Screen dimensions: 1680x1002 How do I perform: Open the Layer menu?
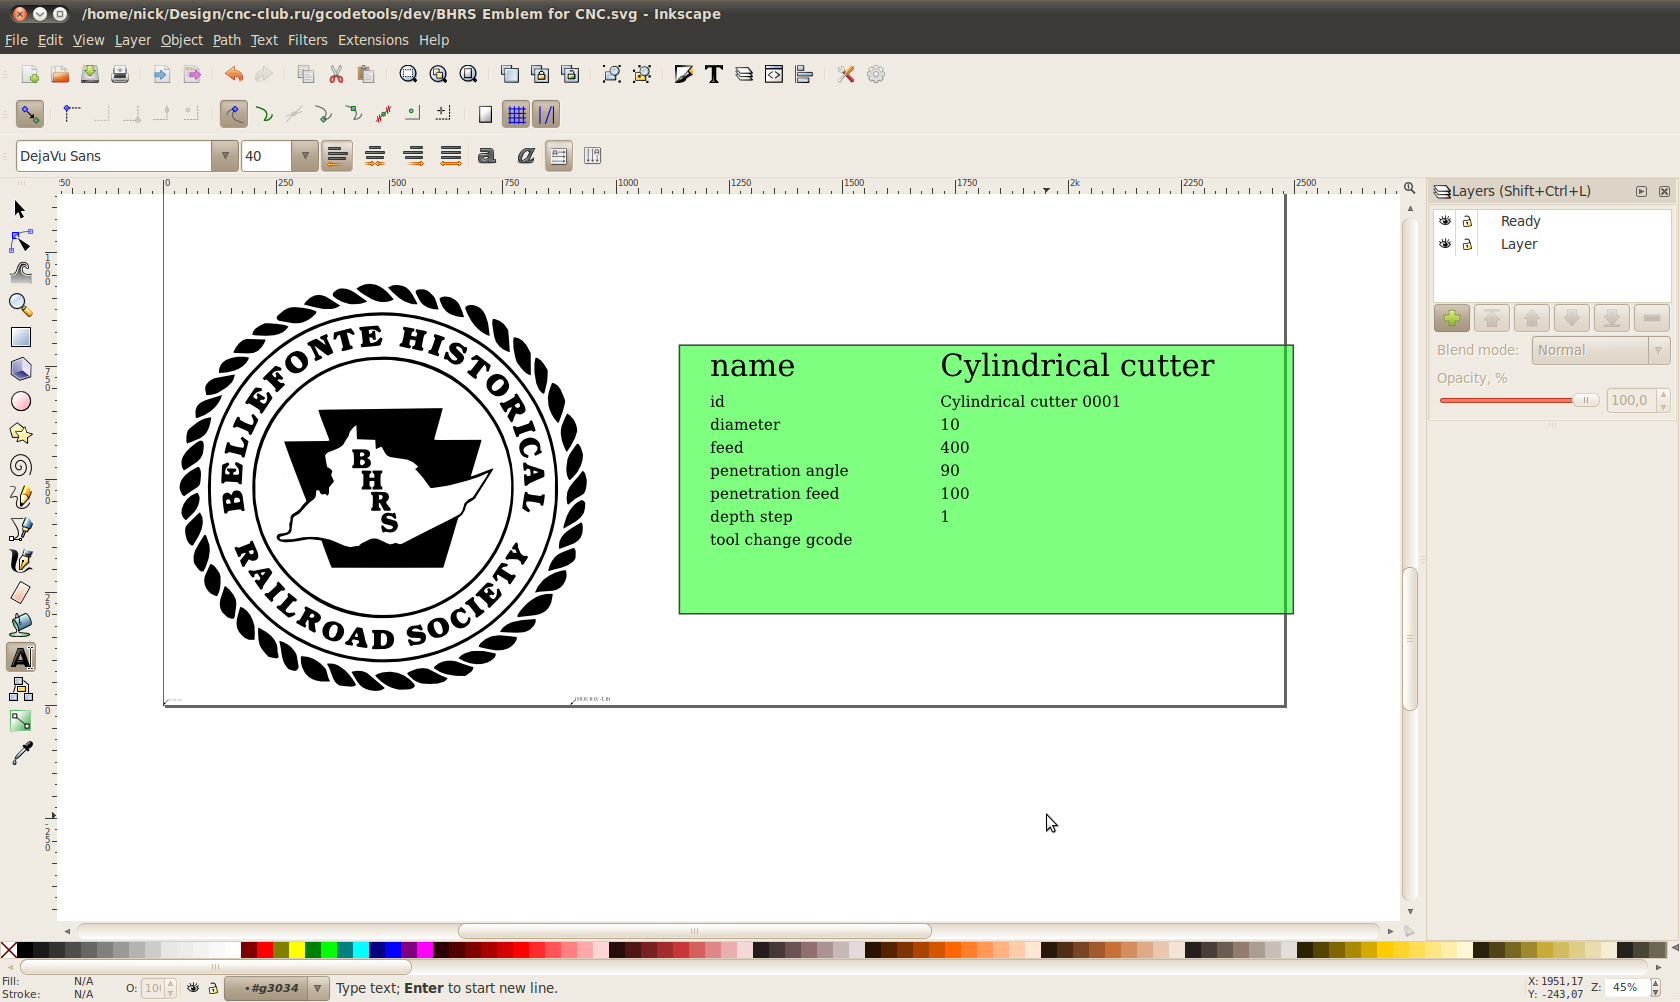tap(132, 40)
